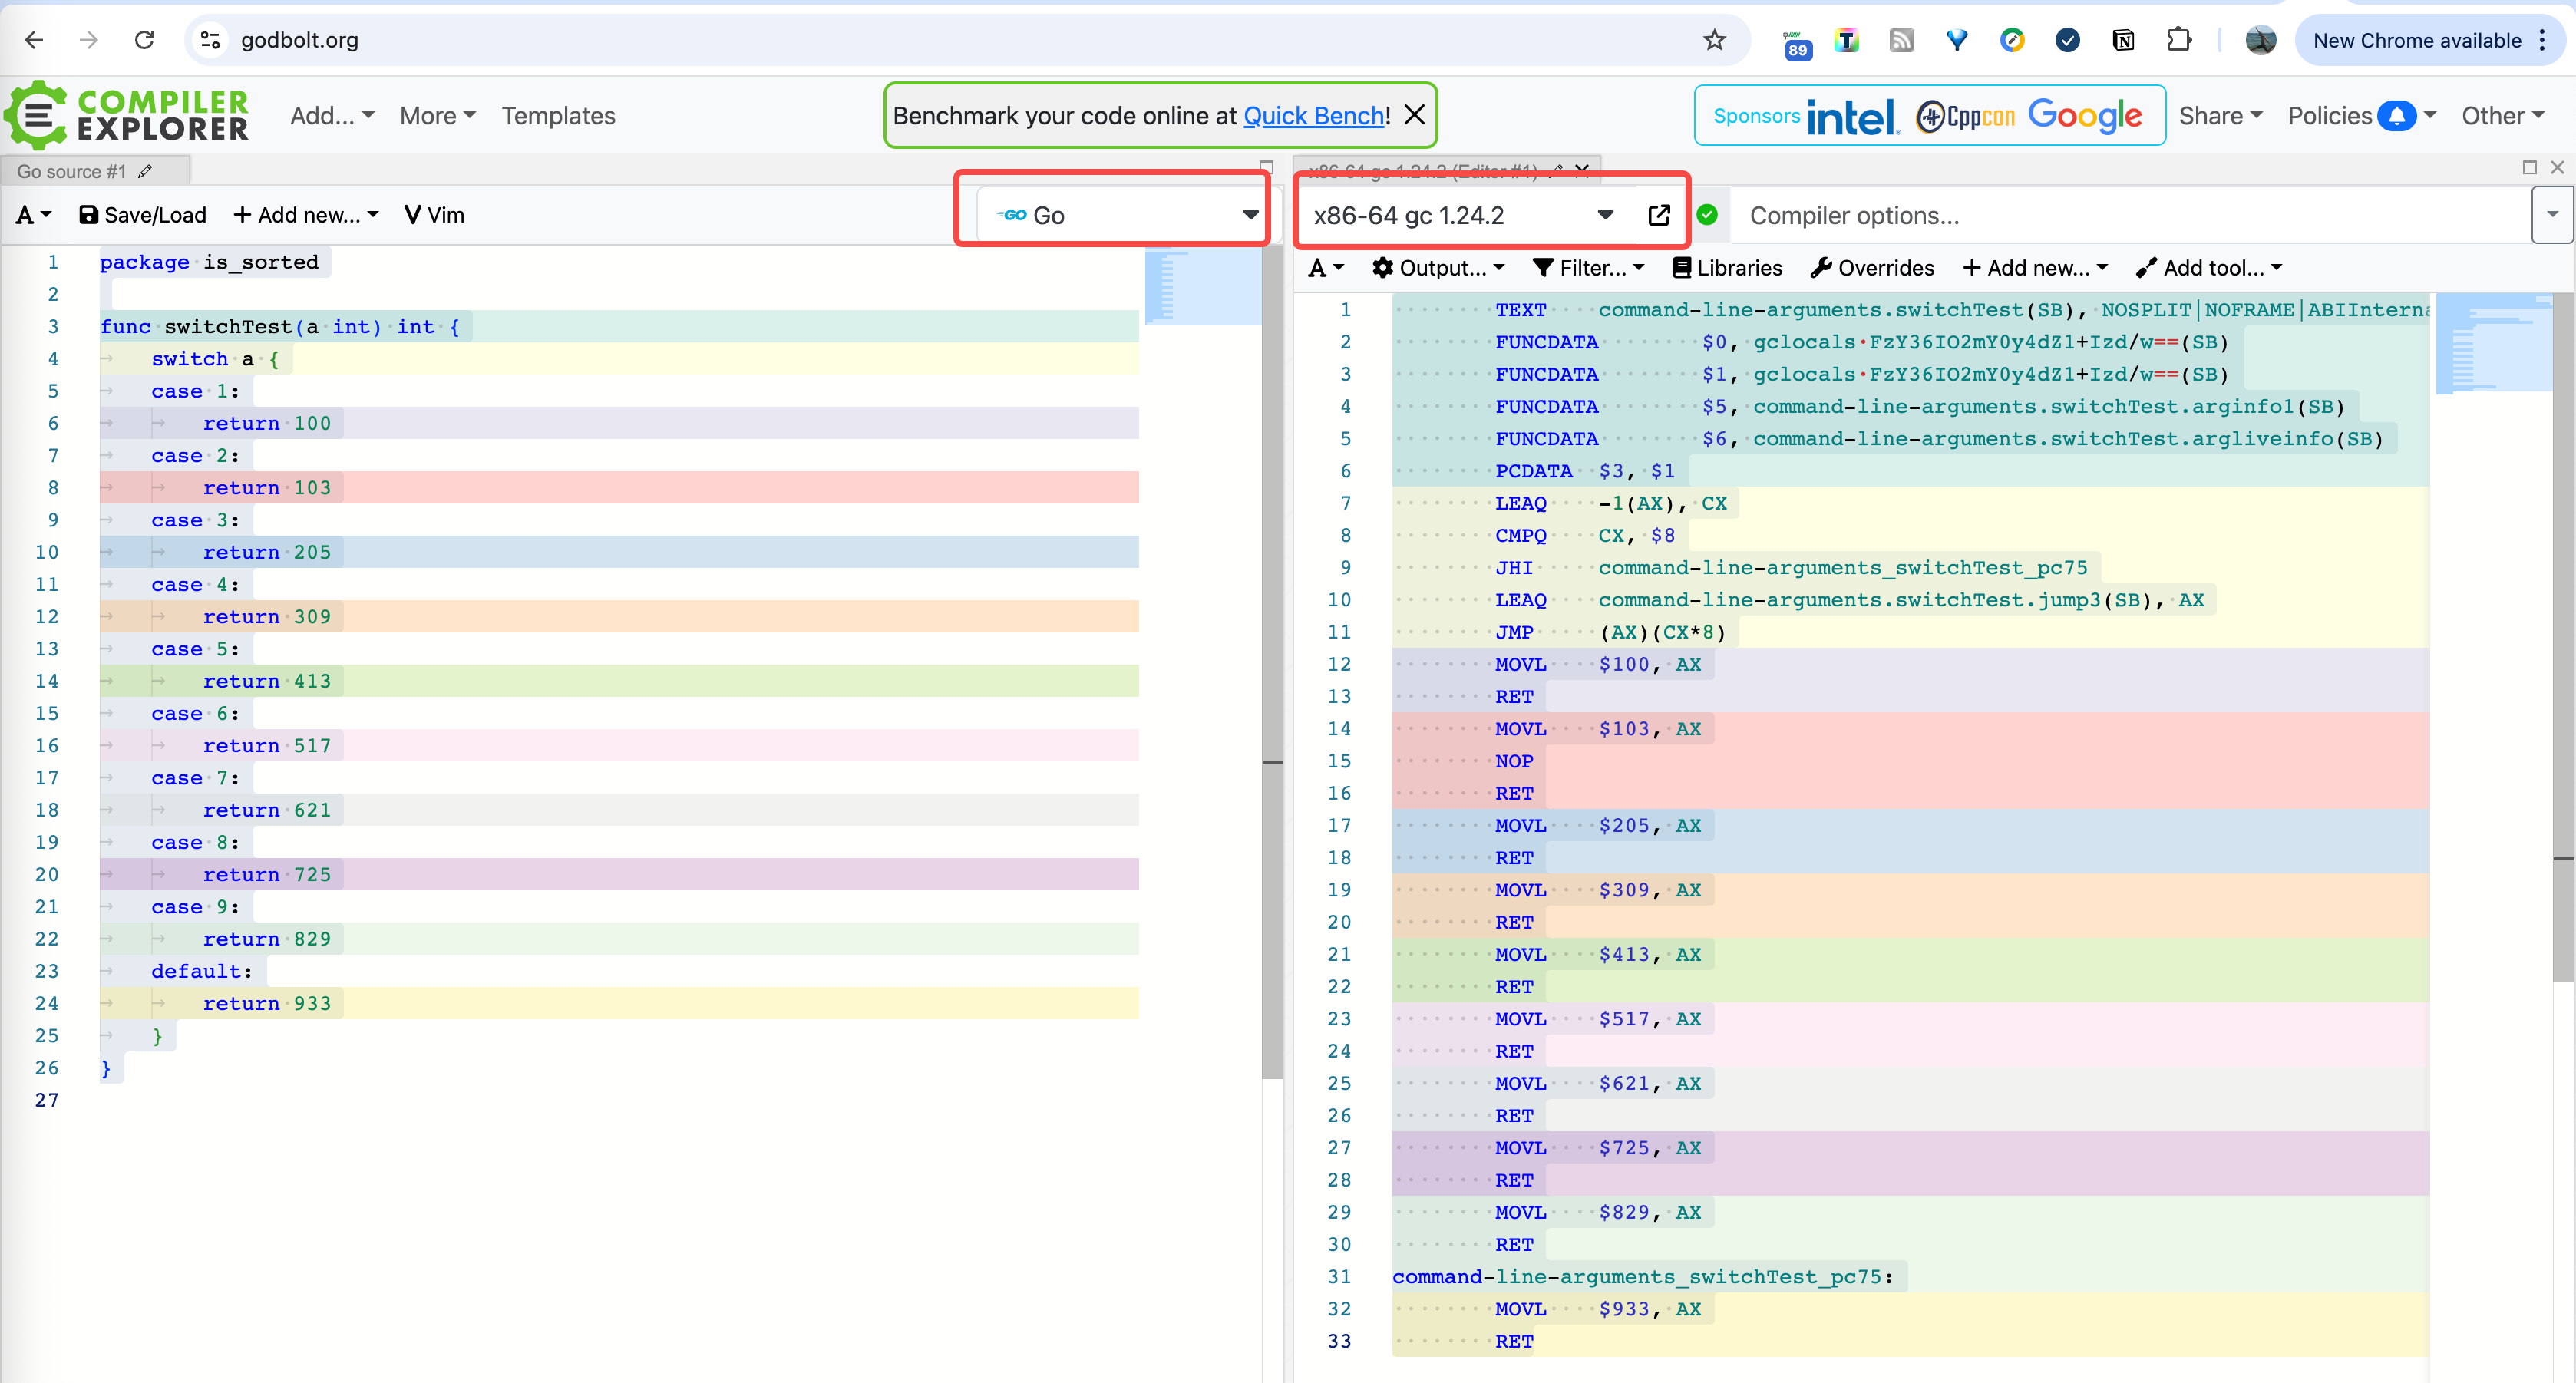Screen dimensions: 2576x1383
Task: Bookmark page with the star icon
Action: click(x=1714, y=40)
